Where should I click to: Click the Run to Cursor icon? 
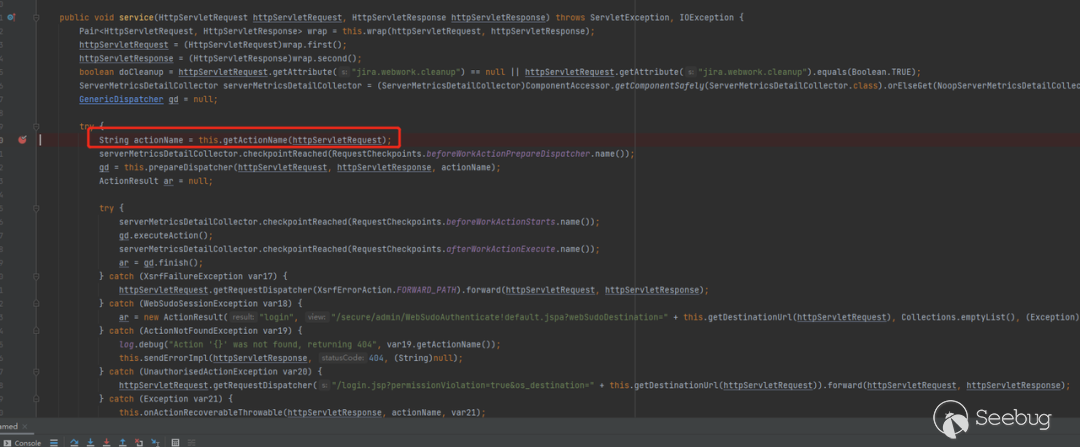pos(155,442)
